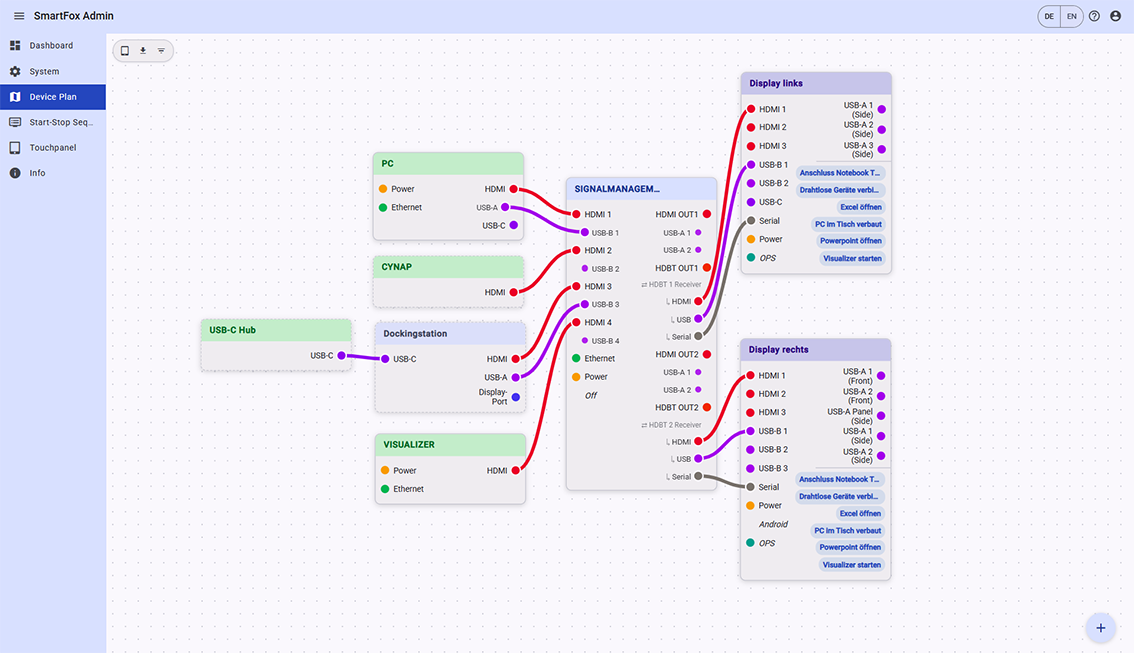Open Start-Stop Seq.. in the sidebar
Viewport: 1134px width, 653px height.
click(x=53, y=122)
